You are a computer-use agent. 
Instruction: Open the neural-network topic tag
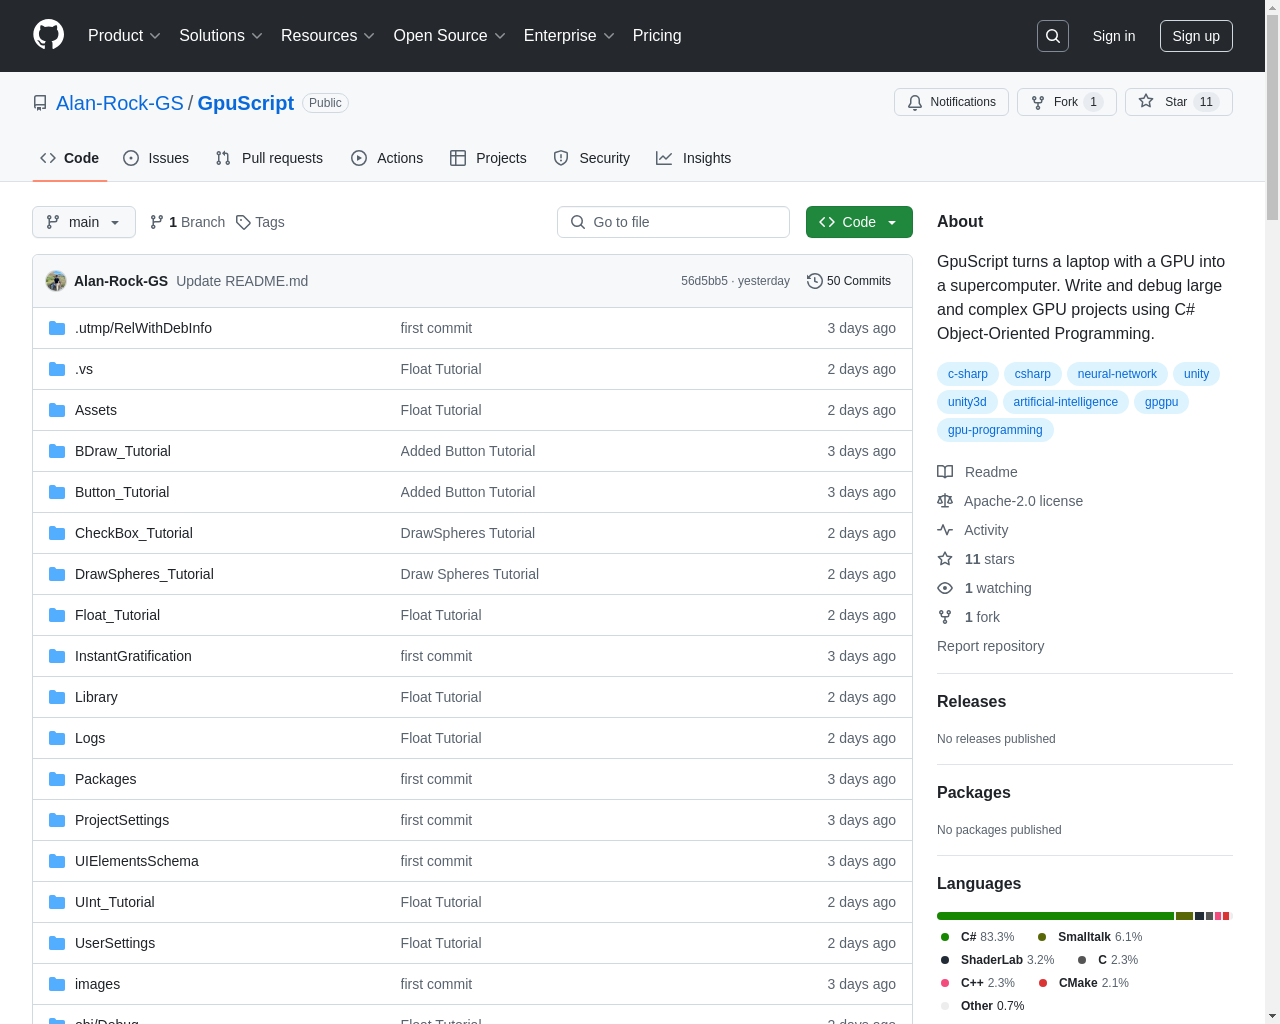pyautogui.click(x=1117, y=374)
